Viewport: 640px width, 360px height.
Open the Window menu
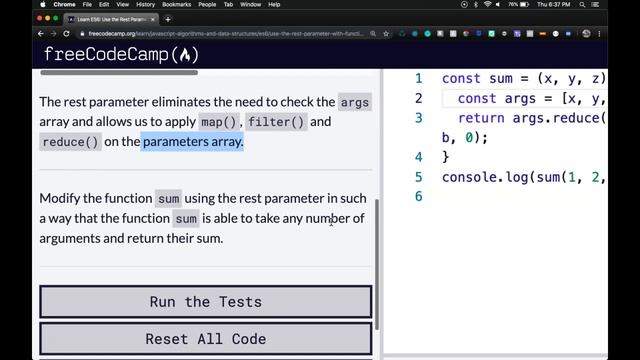click(x=250, y=4)
